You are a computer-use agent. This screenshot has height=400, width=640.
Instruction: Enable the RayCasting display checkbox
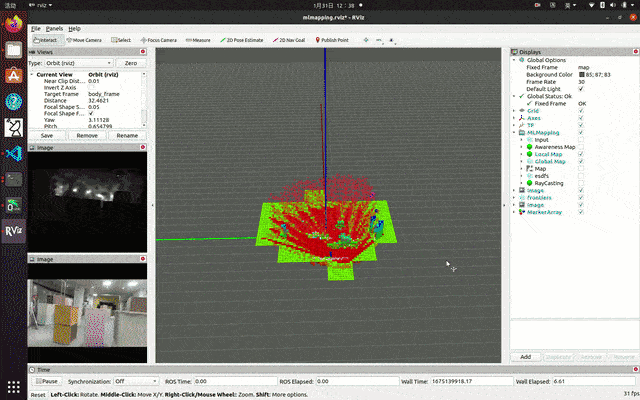(x=581, y=183)
